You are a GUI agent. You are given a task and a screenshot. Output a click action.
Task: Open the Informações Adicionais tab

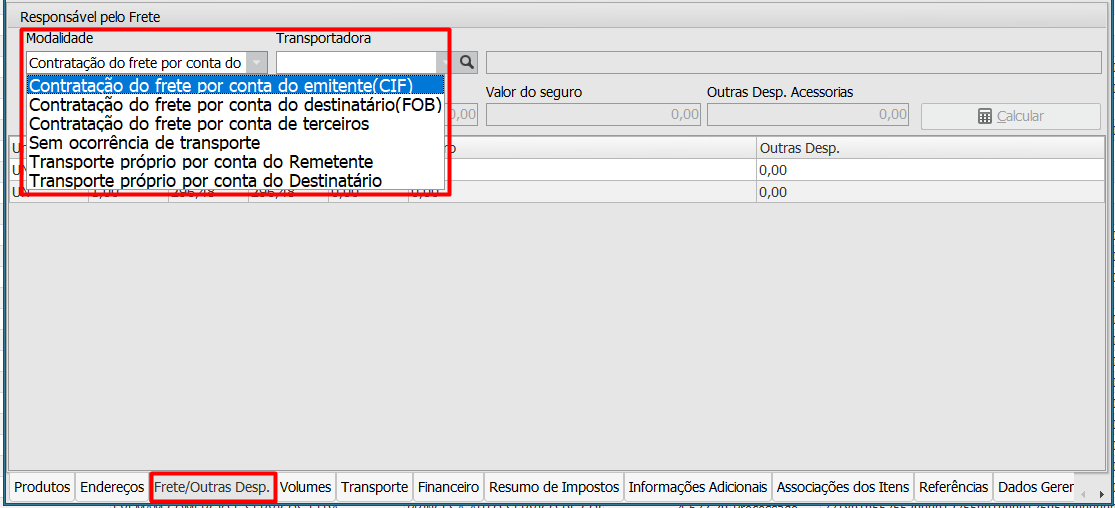[x=697, y=487]
